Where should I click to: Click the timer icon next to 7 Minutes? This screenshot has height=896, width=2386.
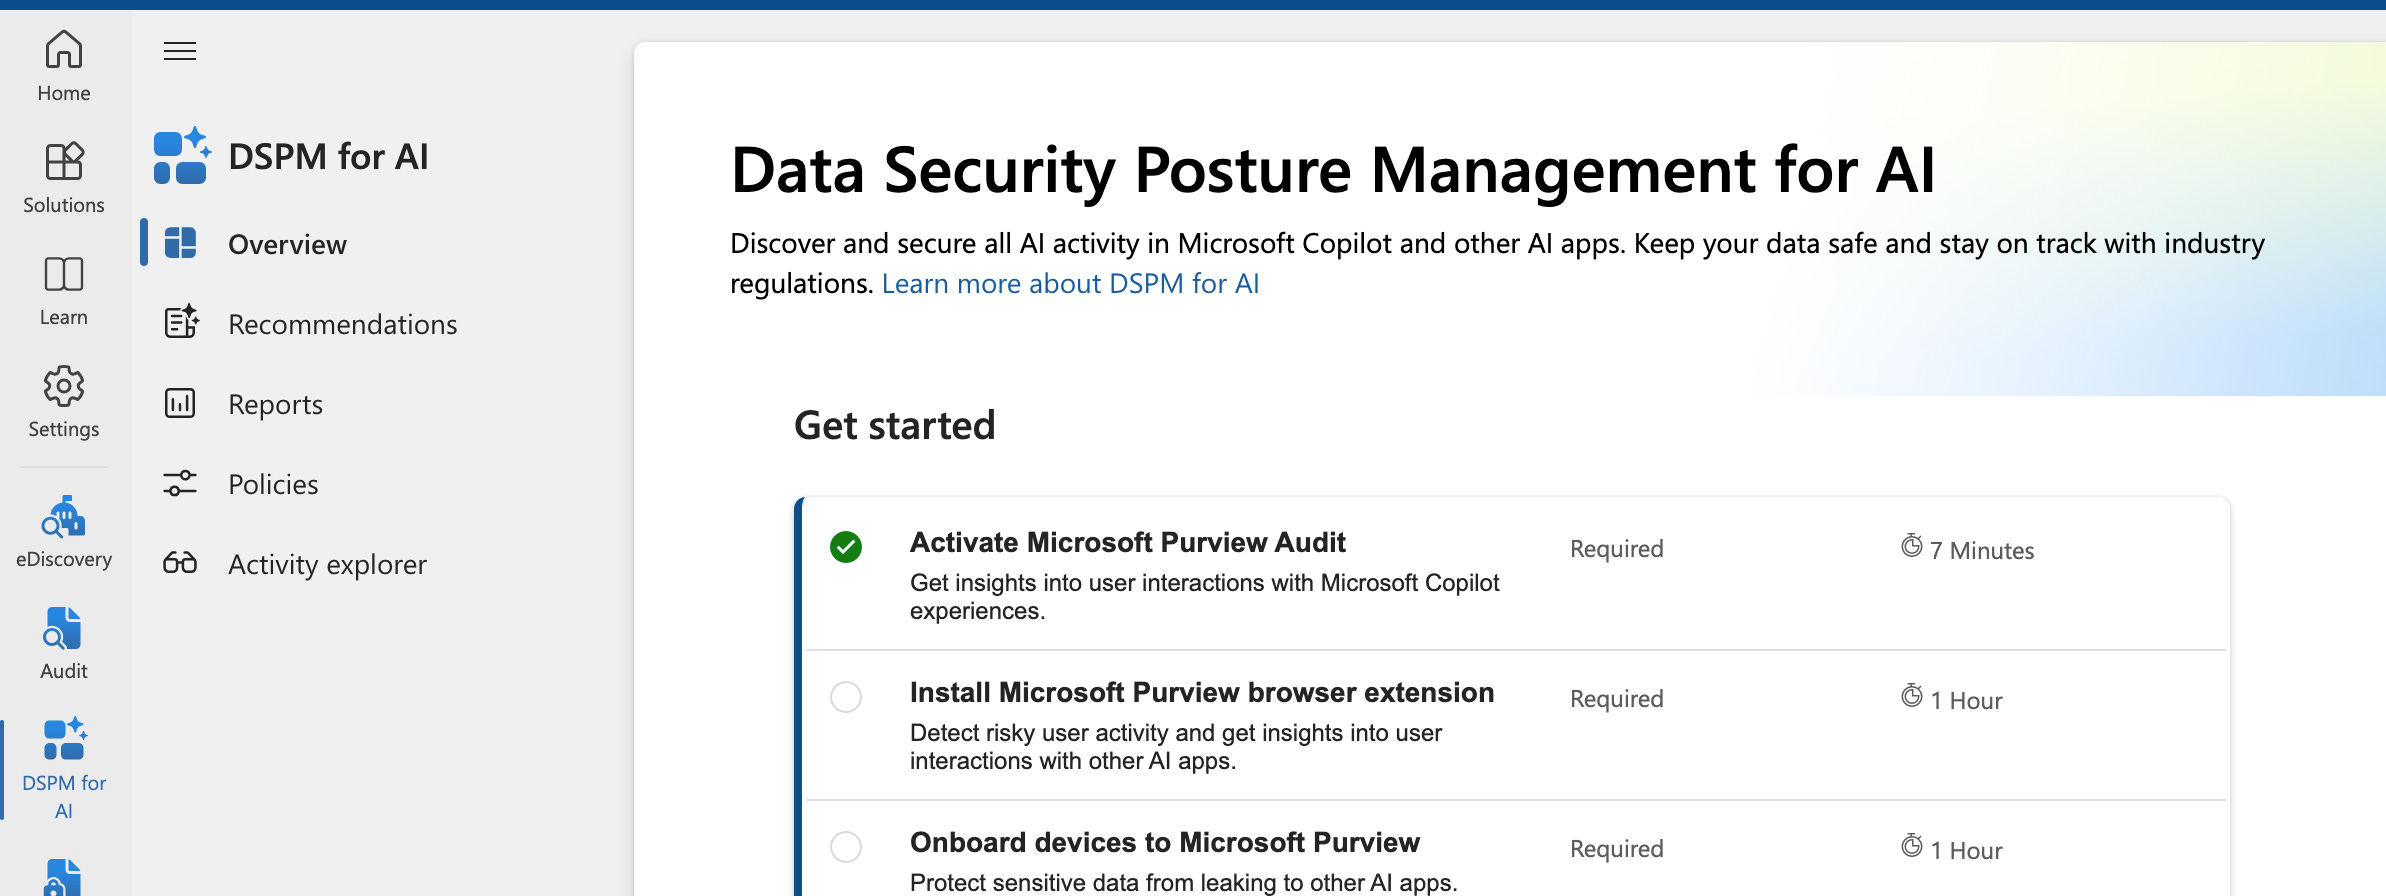pyautogui.click(x=1912, y=546)
